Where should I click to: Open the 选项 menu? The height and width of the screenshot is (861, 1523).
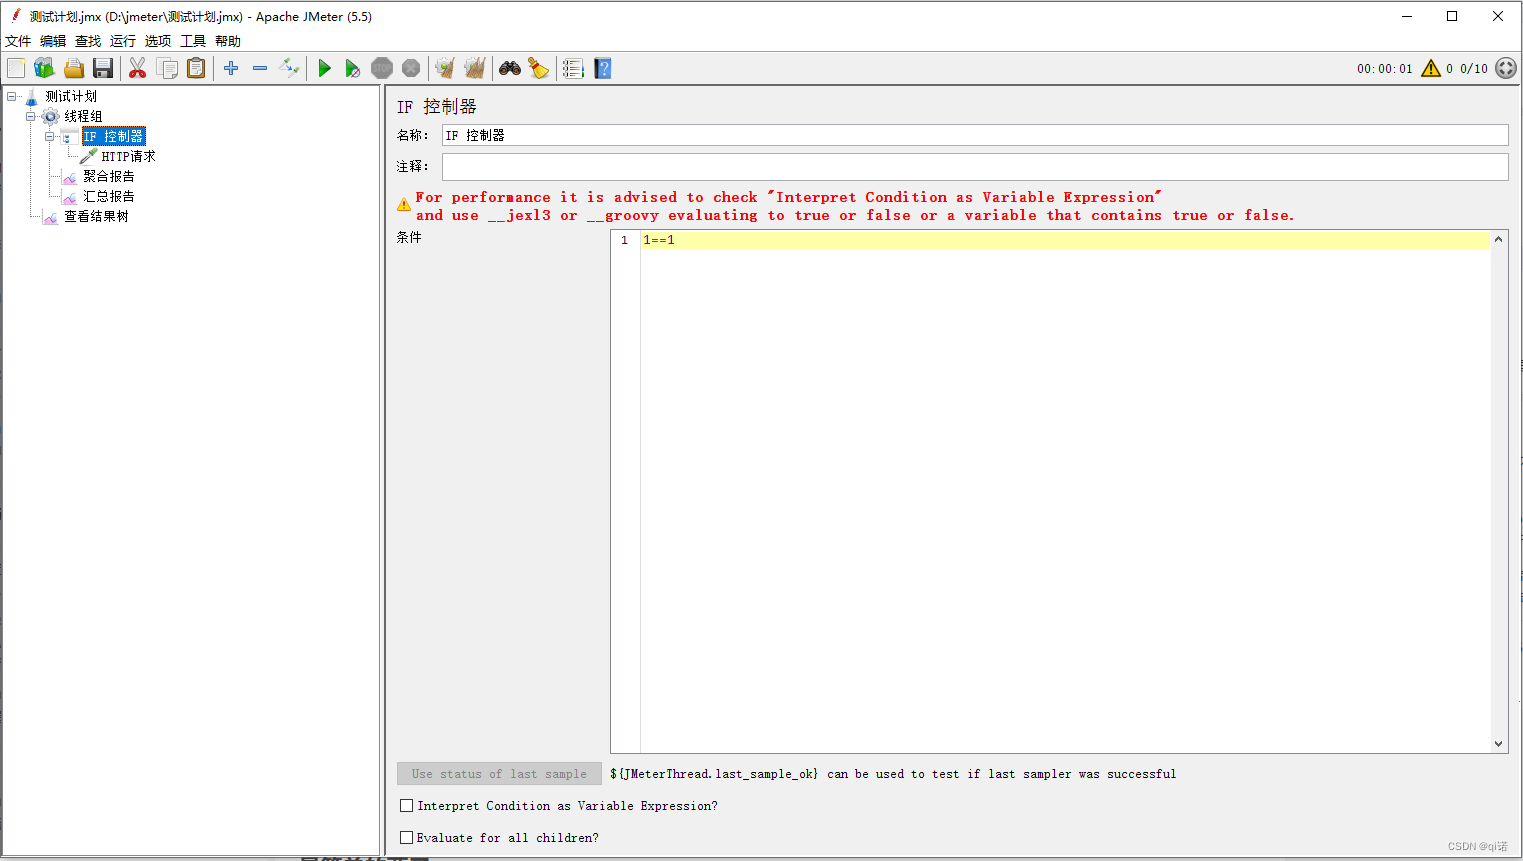(x=158, y=41)
